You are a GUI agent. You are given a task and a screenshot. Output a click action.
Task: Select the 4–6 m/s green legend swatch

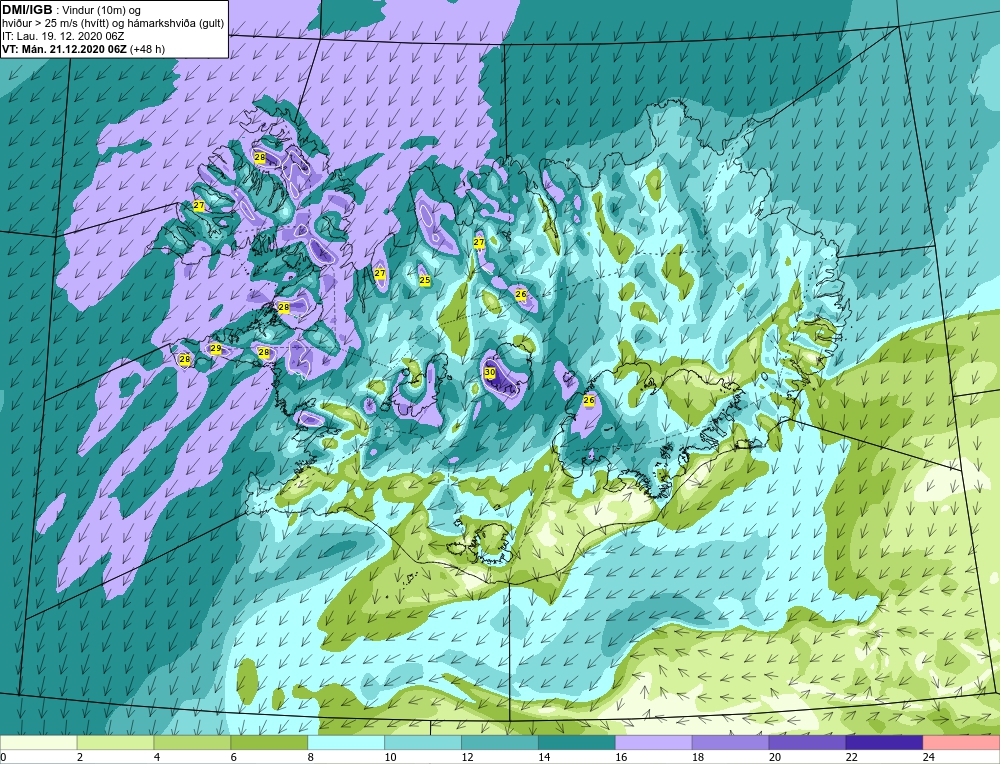(x=192, y=743)
